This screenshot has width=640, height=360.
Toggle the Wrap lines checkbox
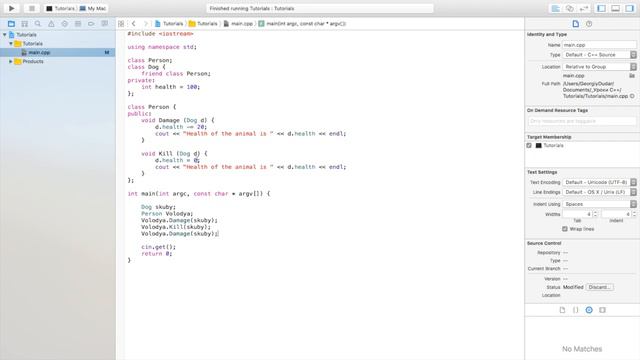565,229
